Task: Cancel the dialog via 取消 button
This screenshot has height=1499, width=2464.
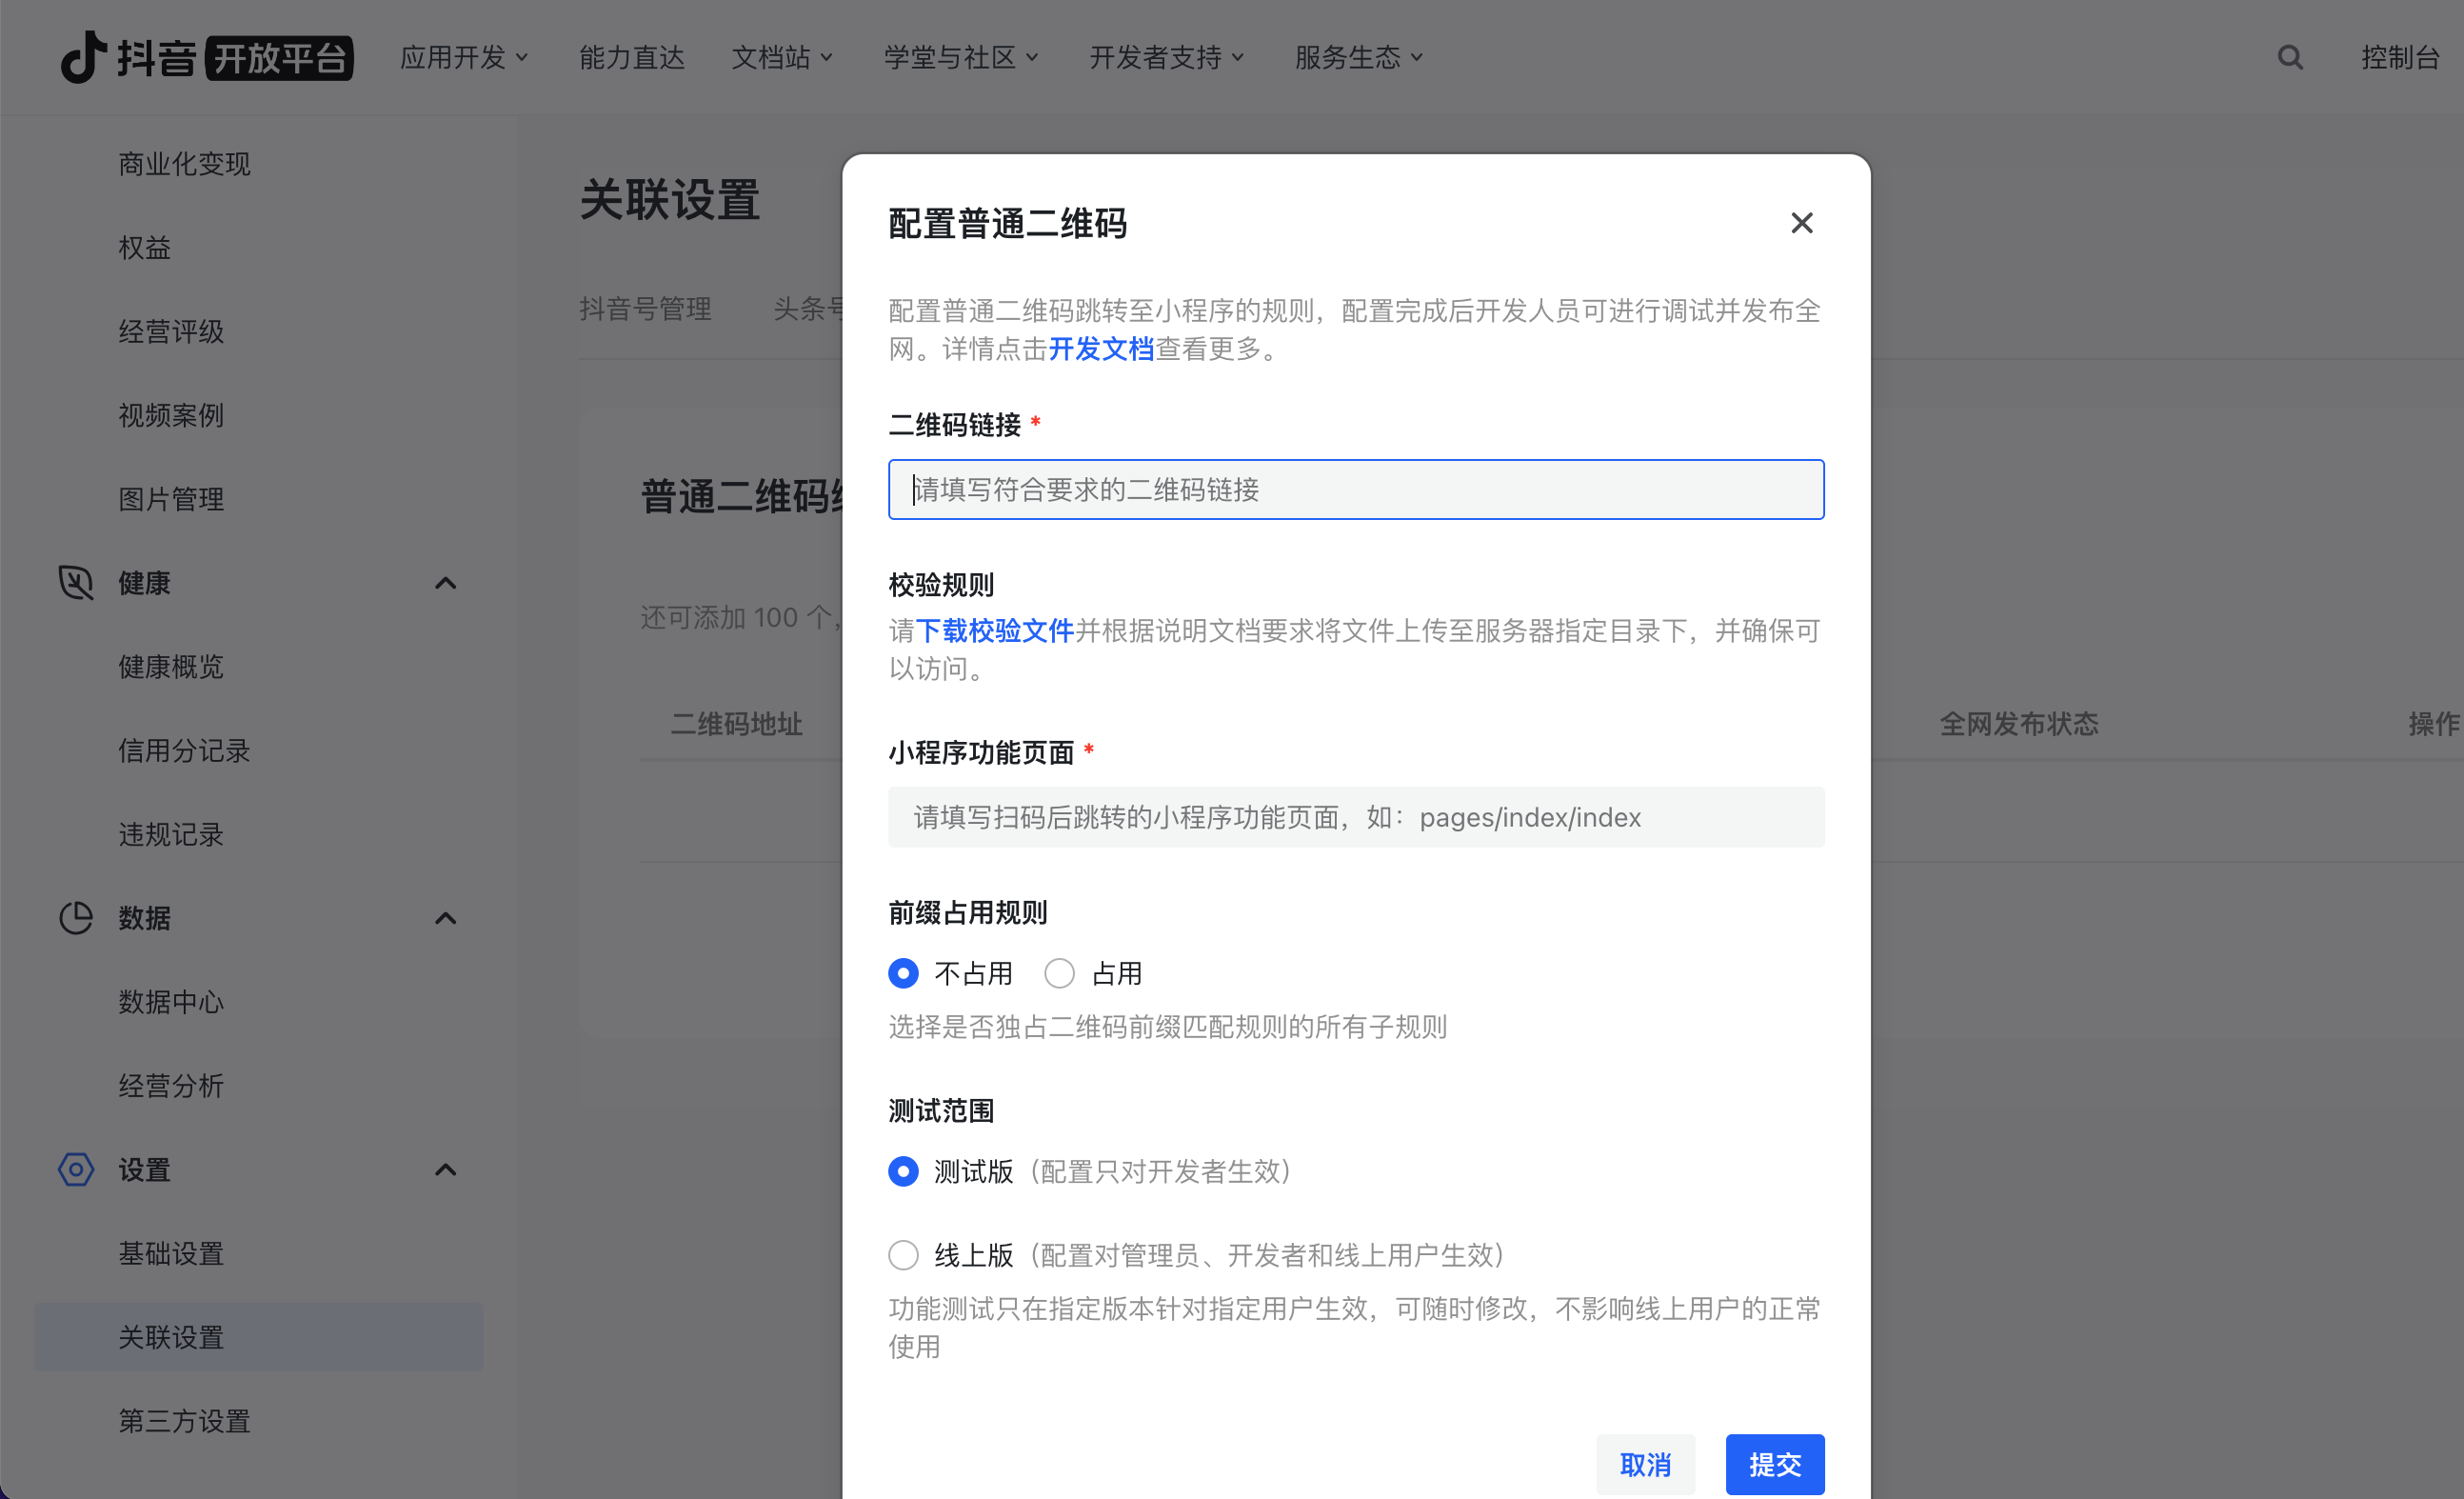Action: click(x=1645, y=1464)
